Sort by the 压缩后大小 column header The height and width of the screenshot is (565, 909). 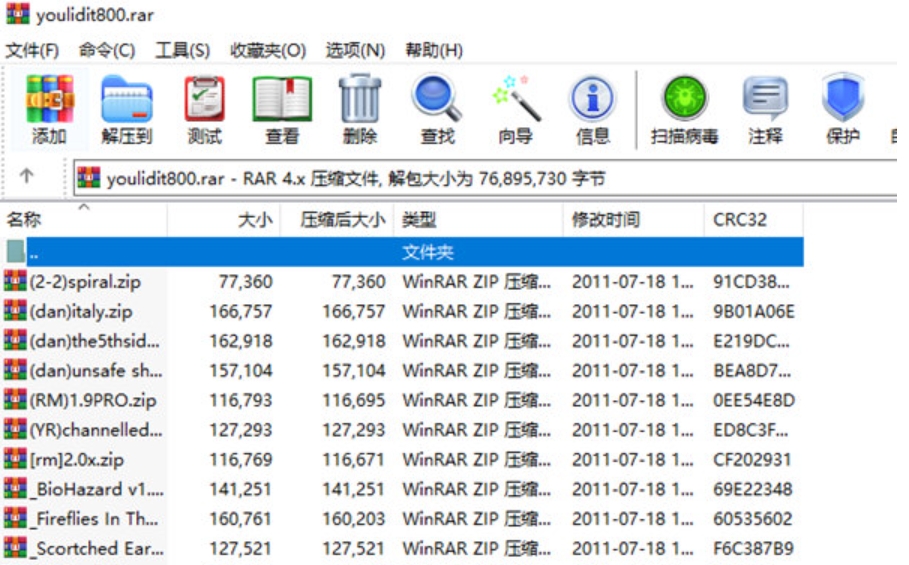tap(337, 220)
